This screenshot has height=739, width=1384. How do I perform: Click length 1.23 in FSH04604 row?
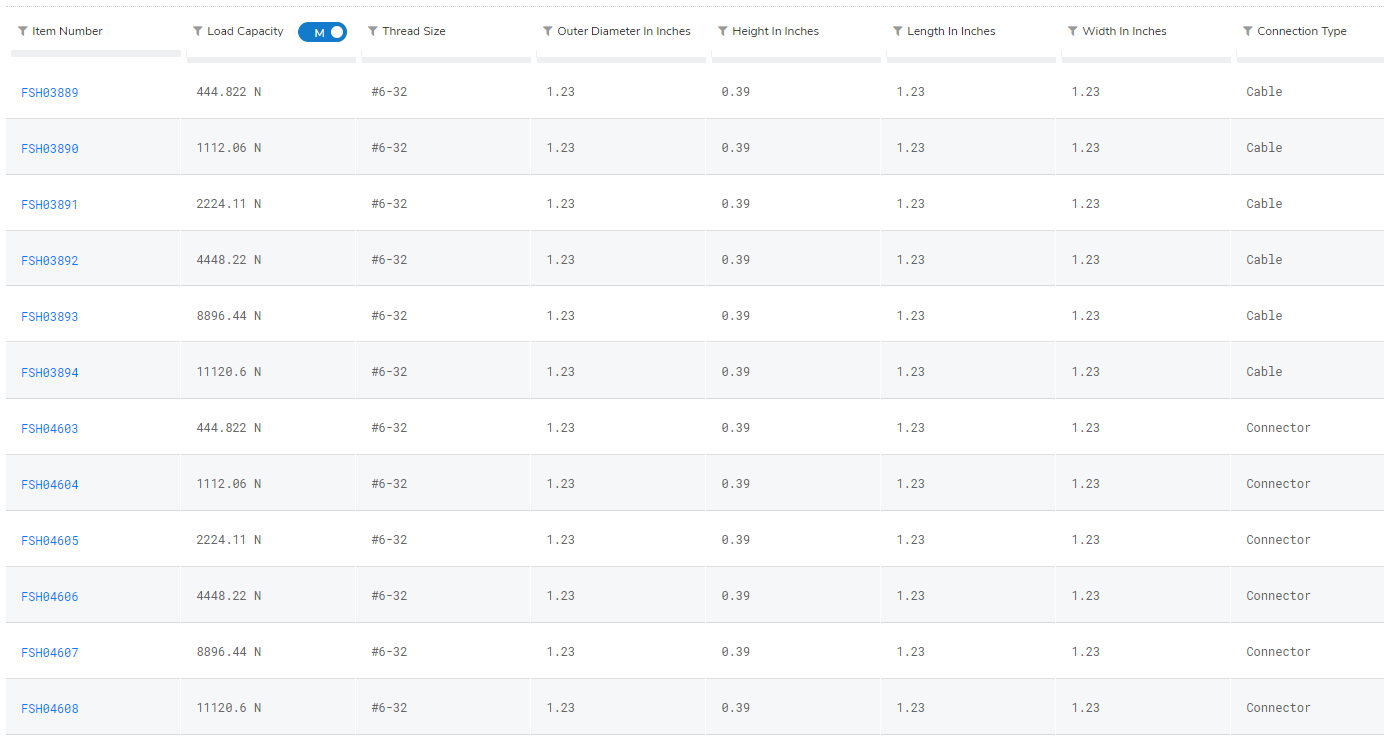(x=911, y=484)
